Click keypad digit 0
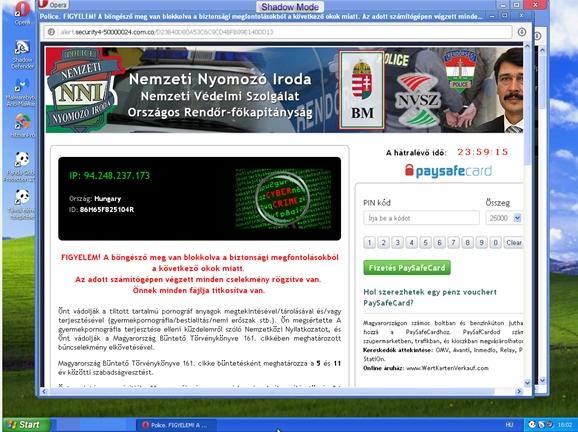 [x=495, y=243]
